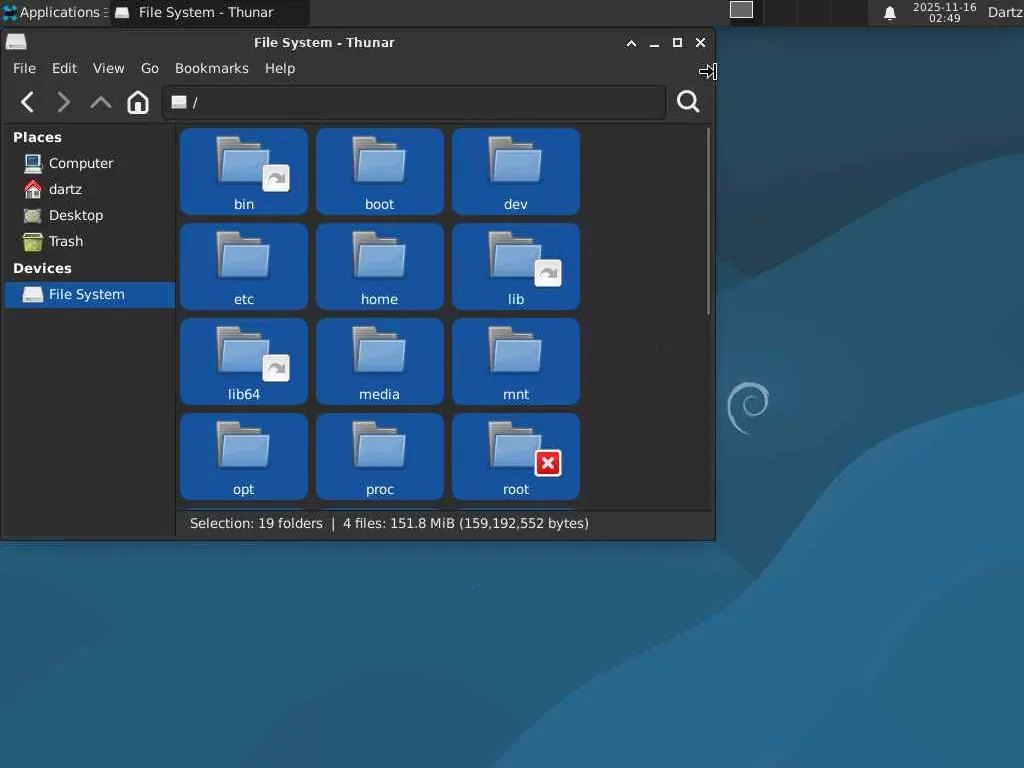Select the etc folder icon

coord(244,258)
